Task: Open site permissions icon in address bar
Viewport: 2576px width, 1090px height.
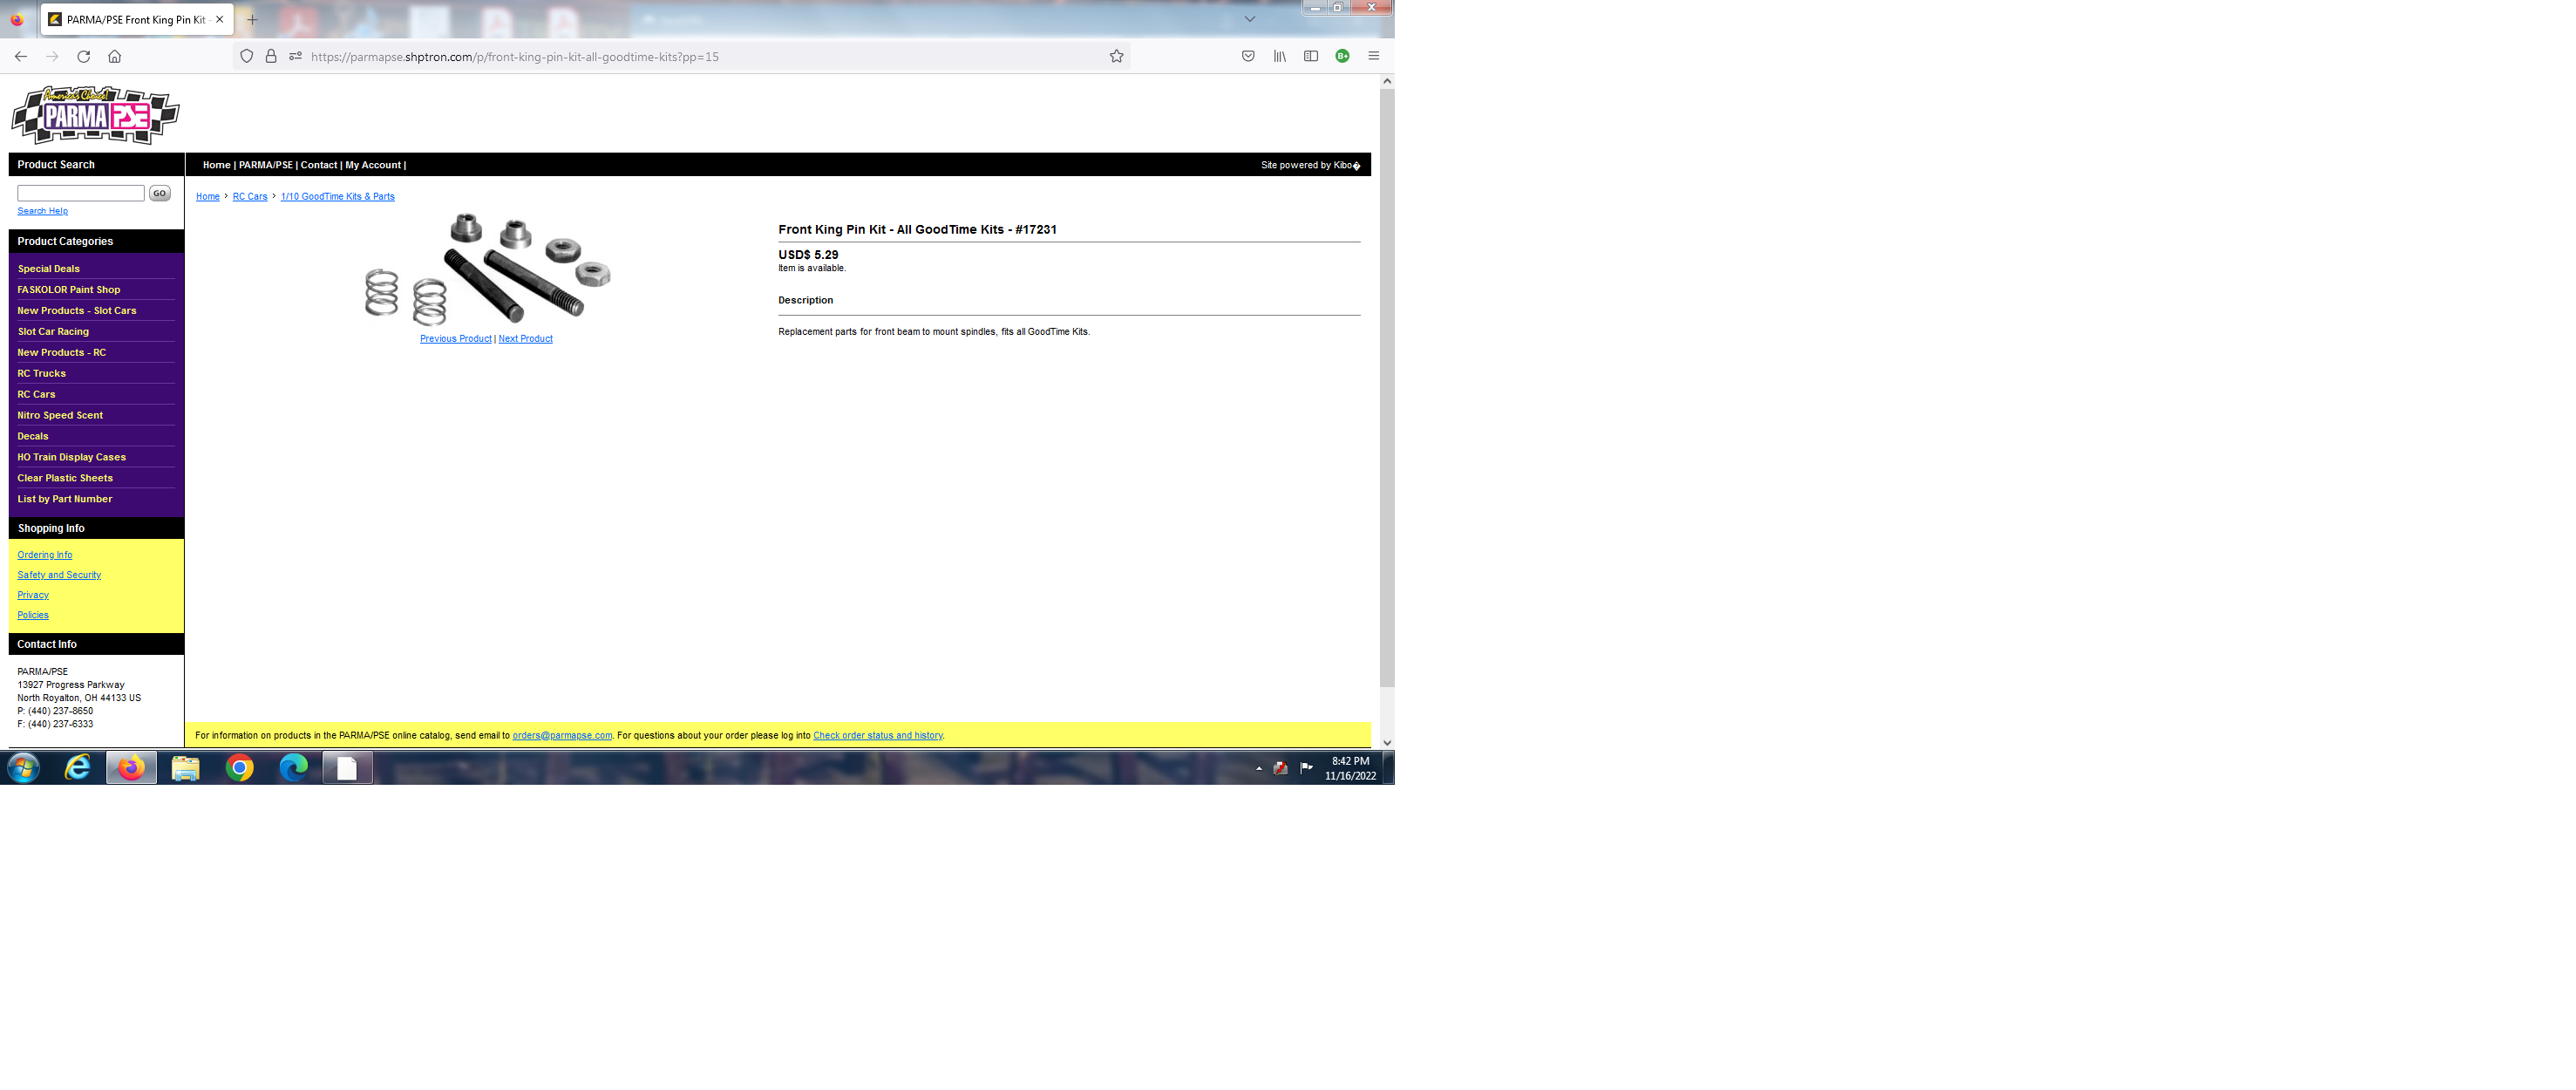Action: pos(295,56)
